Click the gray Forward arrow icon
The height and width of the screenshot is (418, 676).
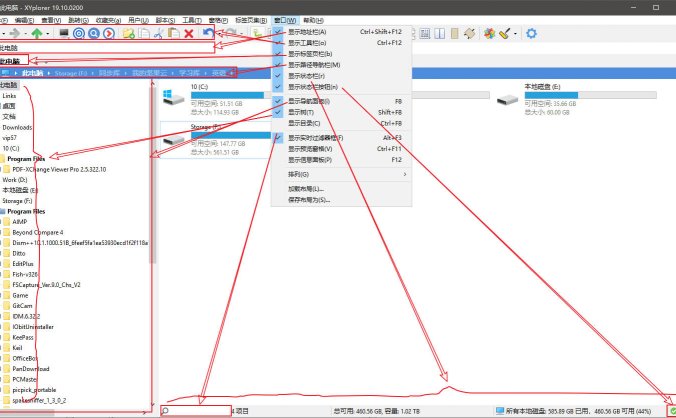click(x=15, y=33)
